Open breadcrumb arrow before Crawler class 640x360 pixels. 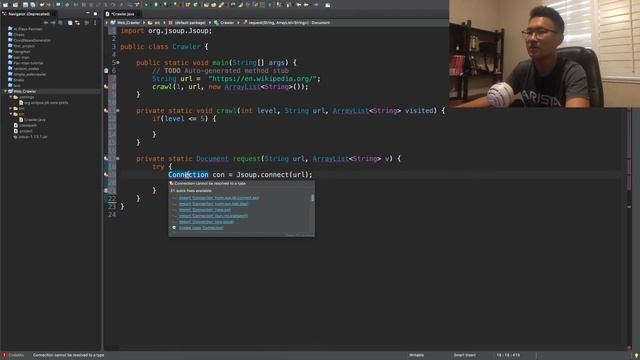click(210, 23)
